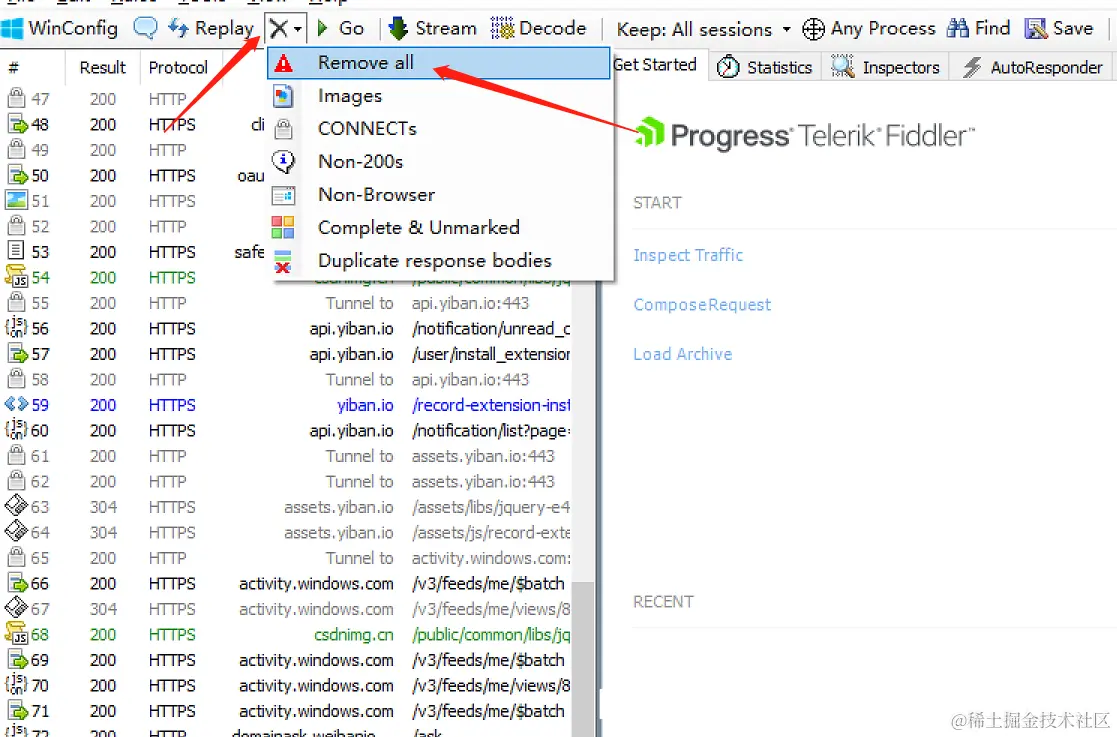The image size is (1117, 737).
Task: Click the HTML icon of session 59
Action: point(16,404)
